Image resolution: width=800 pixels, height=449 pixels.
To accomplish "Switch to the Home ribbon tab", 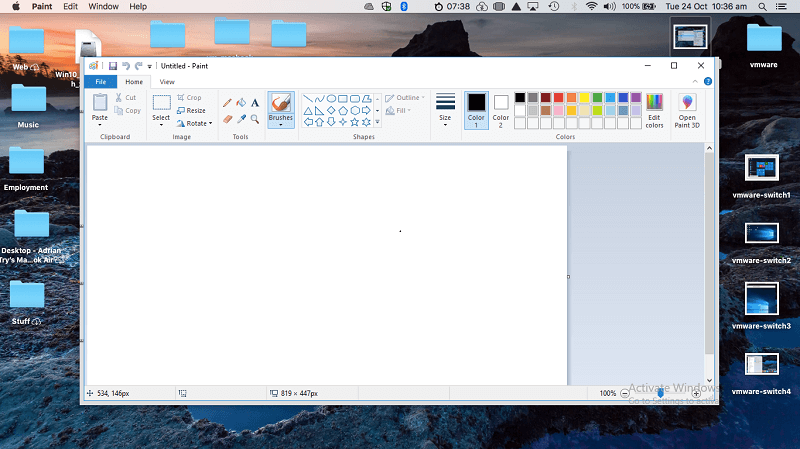I will coord(134,82).
